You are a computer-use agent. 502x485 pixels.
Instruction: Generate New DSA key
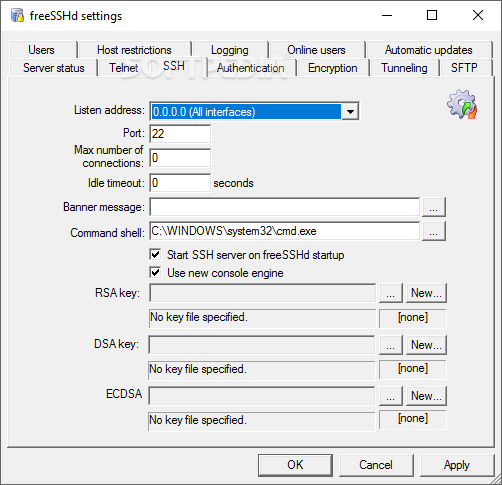[426, 345]
